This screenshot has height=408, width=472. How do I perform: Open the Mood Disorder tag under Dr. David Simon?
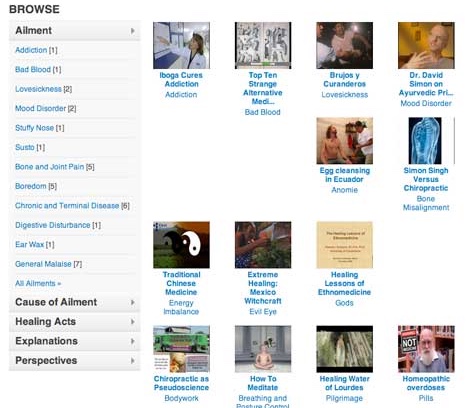[426, 103]
